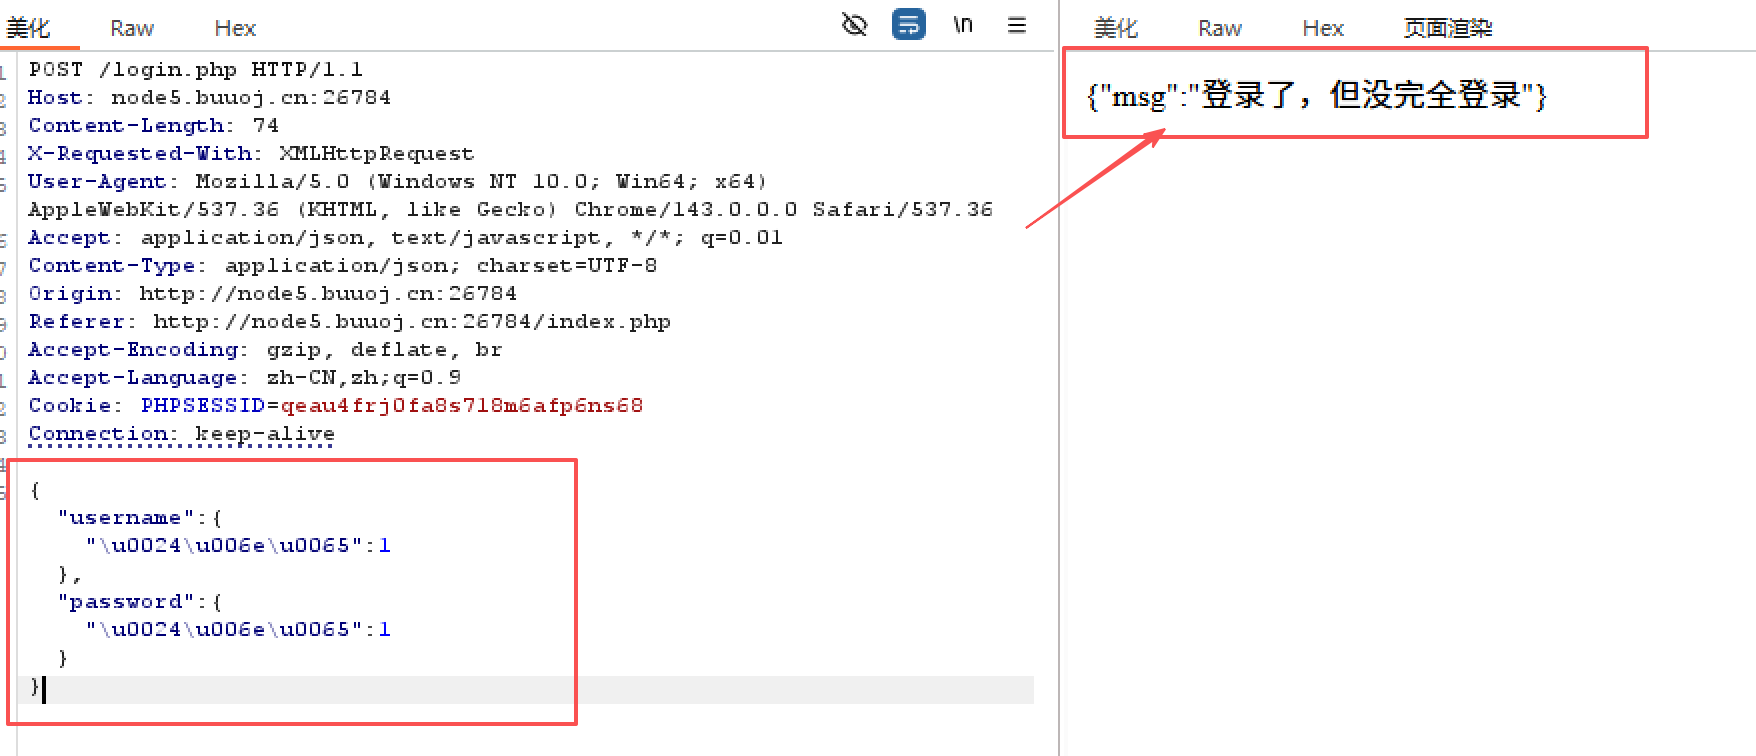Click the Referer header URL

tap(412, 322)
